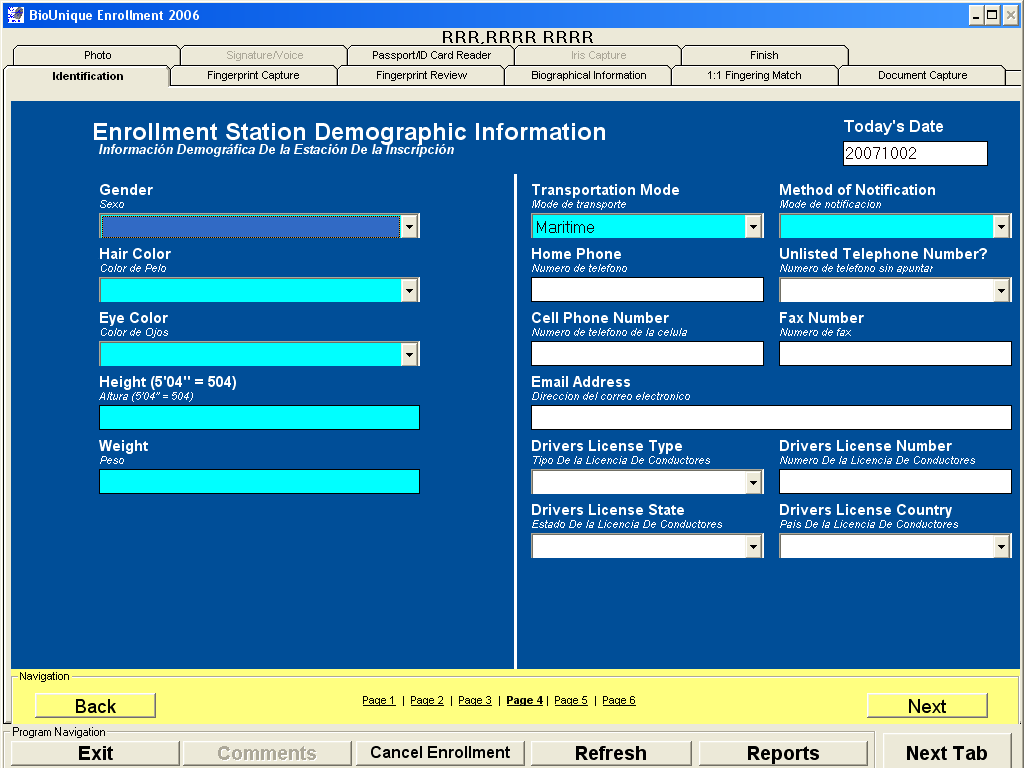This screenshot has height=768, width=1024.
Task: Open the Method of Notification dropdown
Action: tap(1001, 227)
